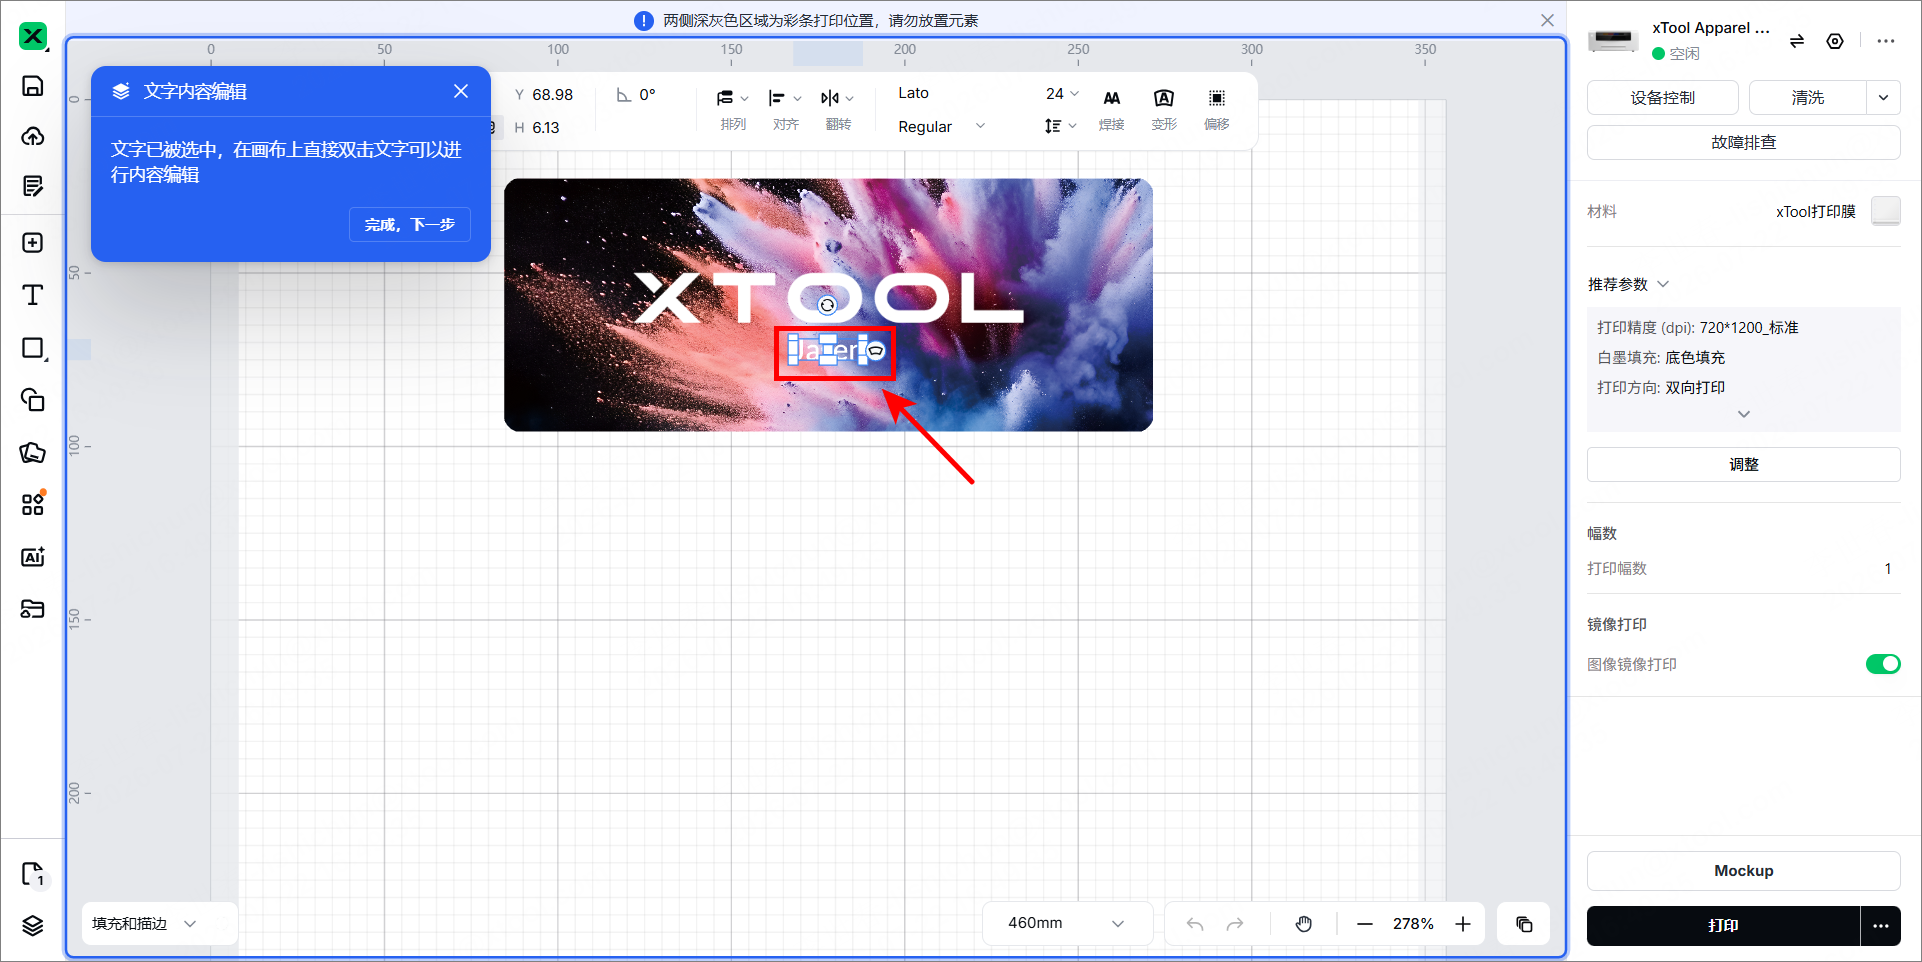The height and width of the screenshot is (962, 1922).
Task: Open the 460mm width dropdown
Action: coord(1067,923)
